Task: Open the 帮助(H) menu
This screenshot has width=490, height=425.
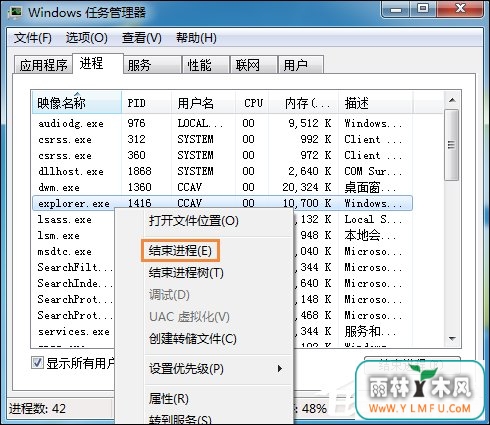Action: pyautogui.click(x=196, y=38)
